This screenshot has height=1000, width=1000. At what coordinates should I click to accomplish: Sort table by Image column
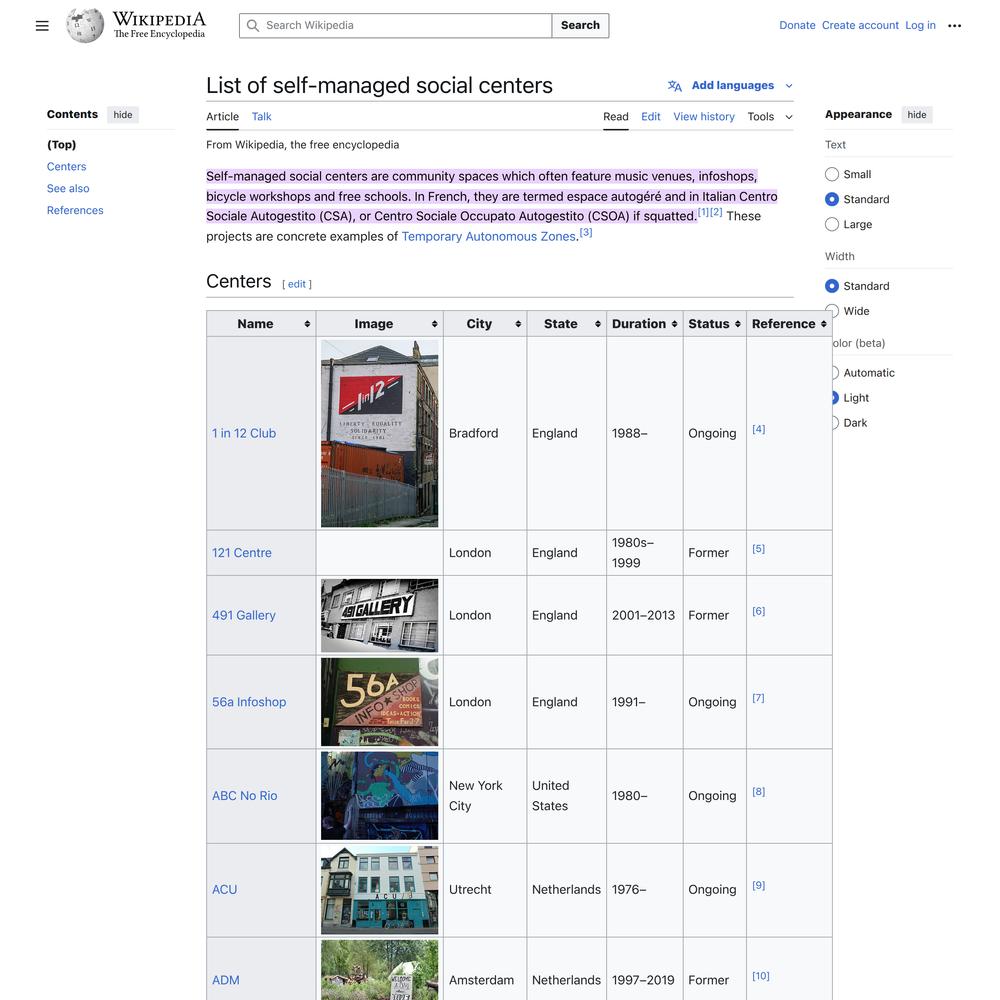(x=434, y=324)
